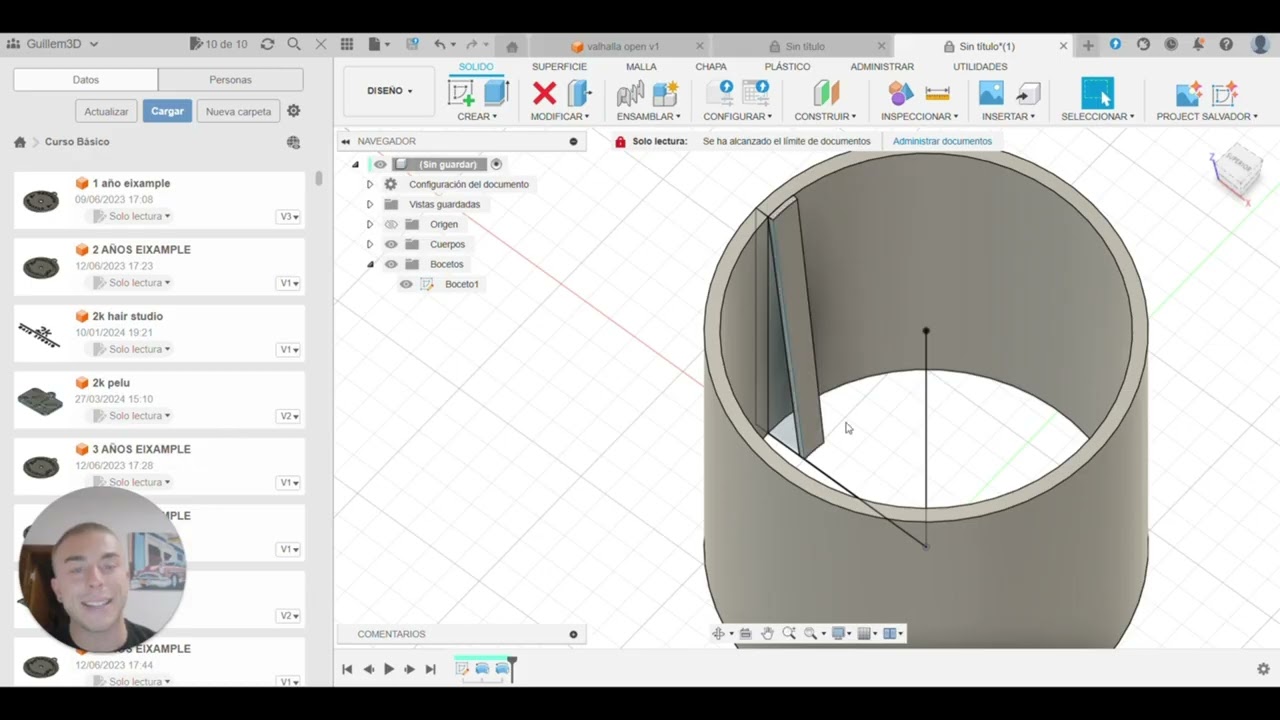Expand Configuración del documento node
The image size is (1280, 720).
pos(370,184)
